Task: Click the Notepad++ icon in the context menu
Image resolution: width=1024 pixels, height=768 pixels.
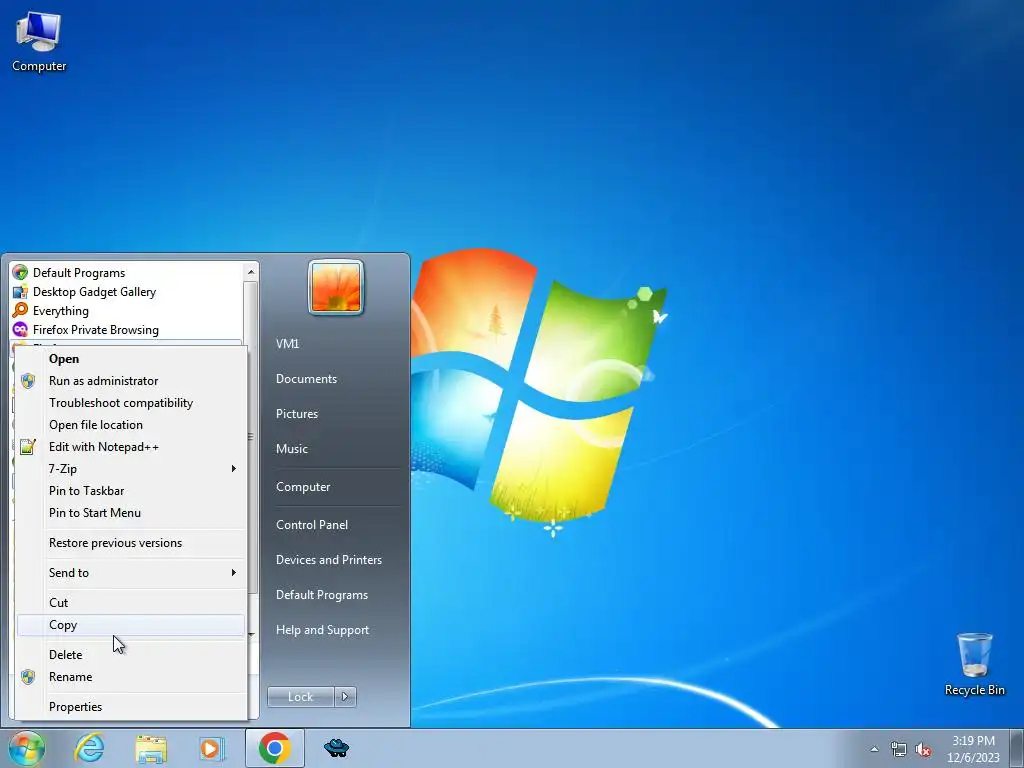Action: coord(27,447)
